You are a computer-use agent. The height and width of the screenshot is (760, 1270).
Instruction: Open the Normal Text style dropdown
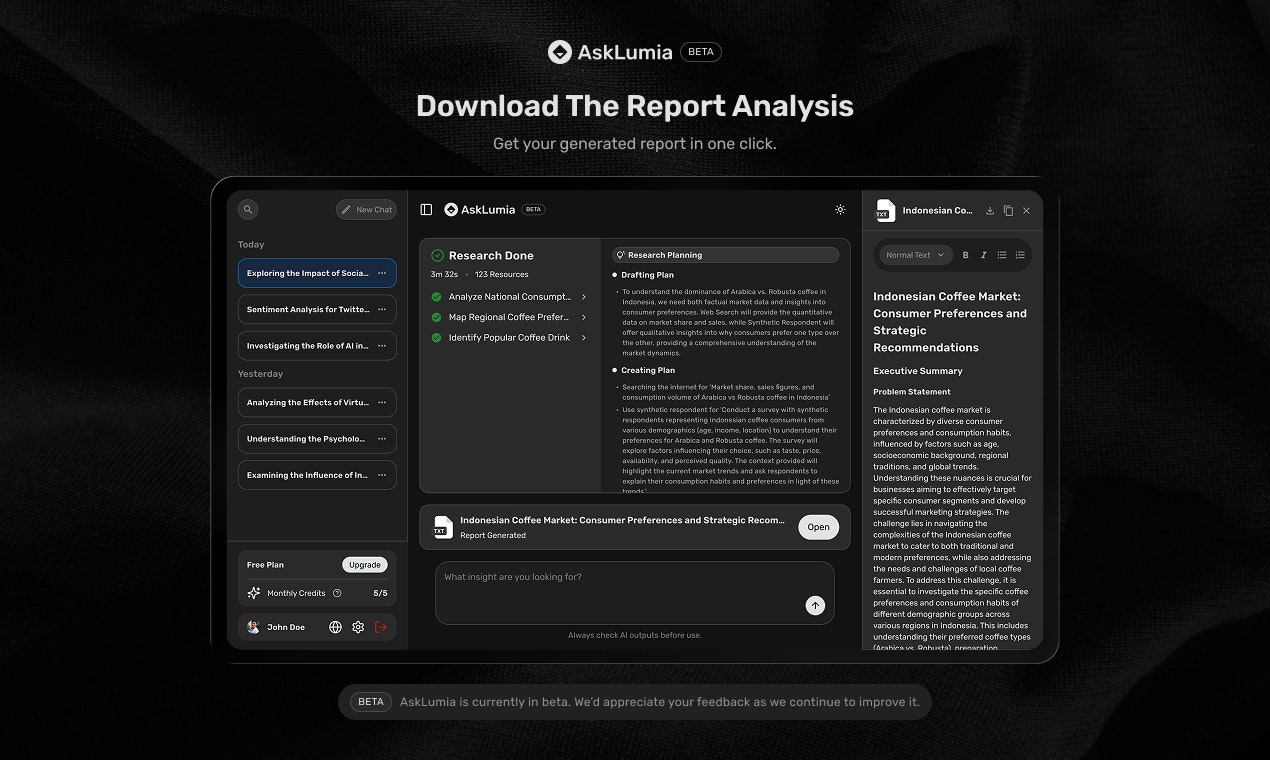[915, 255]
